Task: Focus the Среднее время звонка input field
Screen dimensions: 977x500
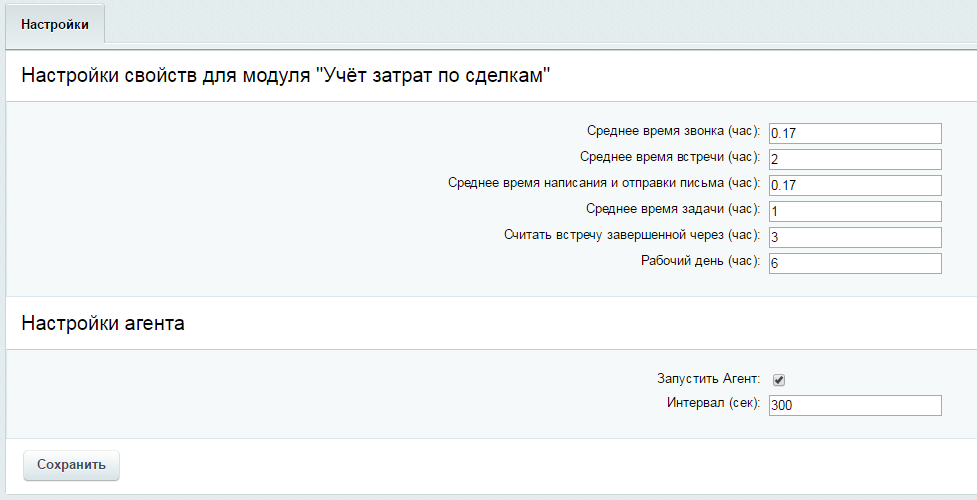Action: (855, 133)
